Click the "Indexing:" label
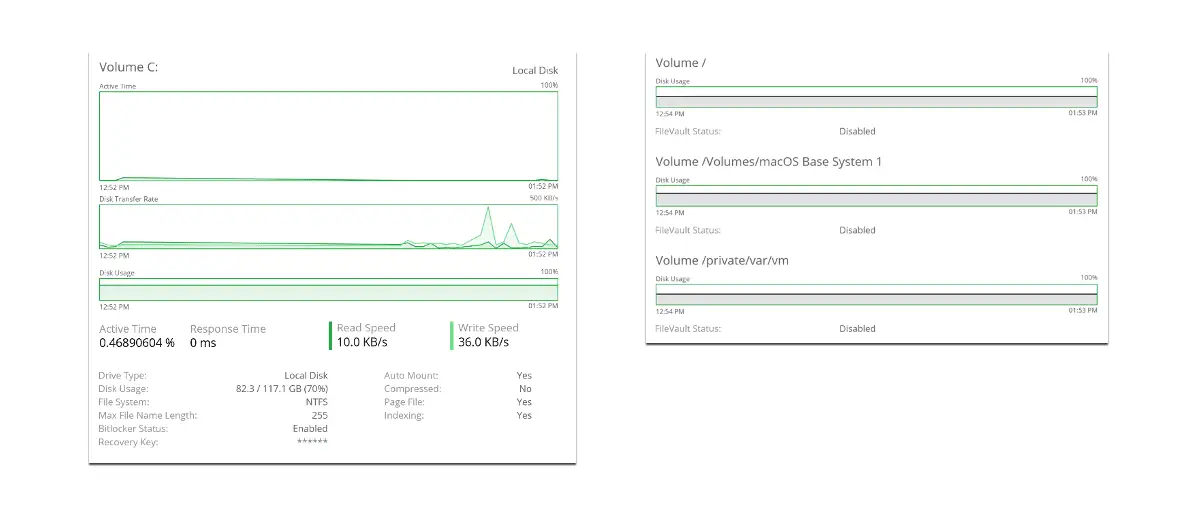This screenshot has width=1200, height=511. point(404,415)
